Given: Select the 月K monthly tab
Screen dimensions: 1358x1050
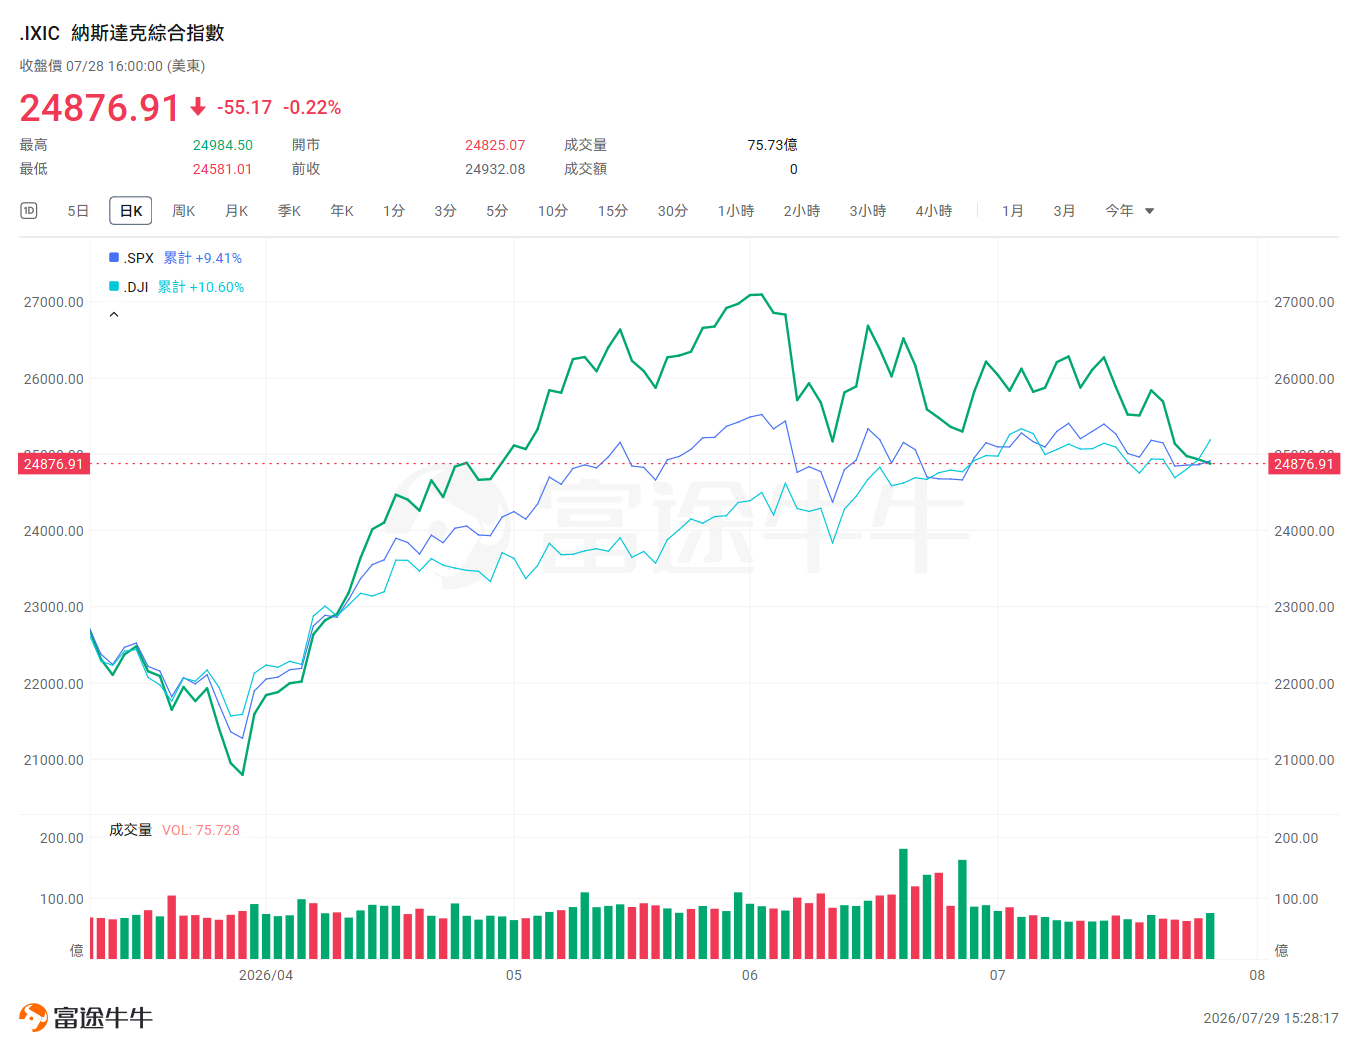Looking at the screenshot, I should (237, 211).
